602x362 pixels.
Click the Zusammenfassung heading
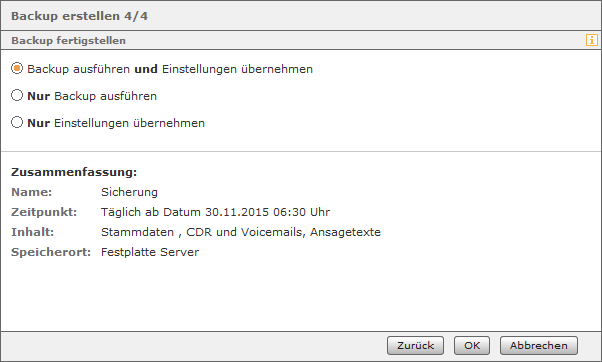[74, 172]
